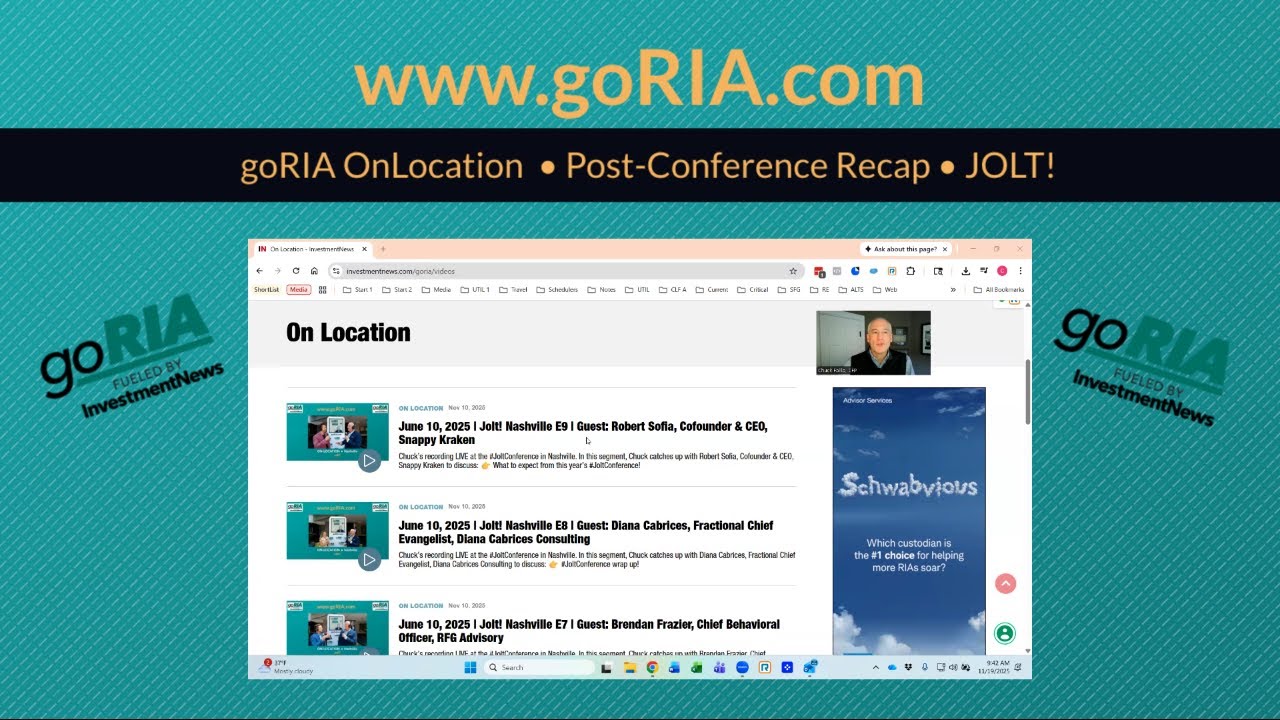Open the Start 1 bookmark folder
The width and height of the screenshot is (1280, 720).
click(357, 290)
